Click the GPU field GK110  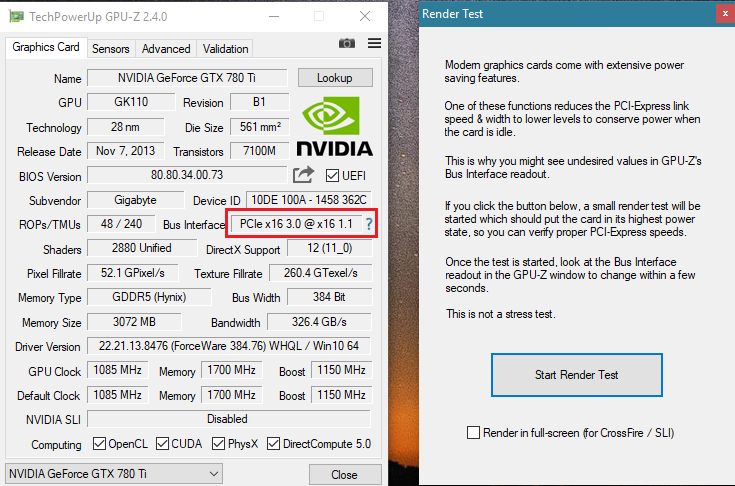131,102
